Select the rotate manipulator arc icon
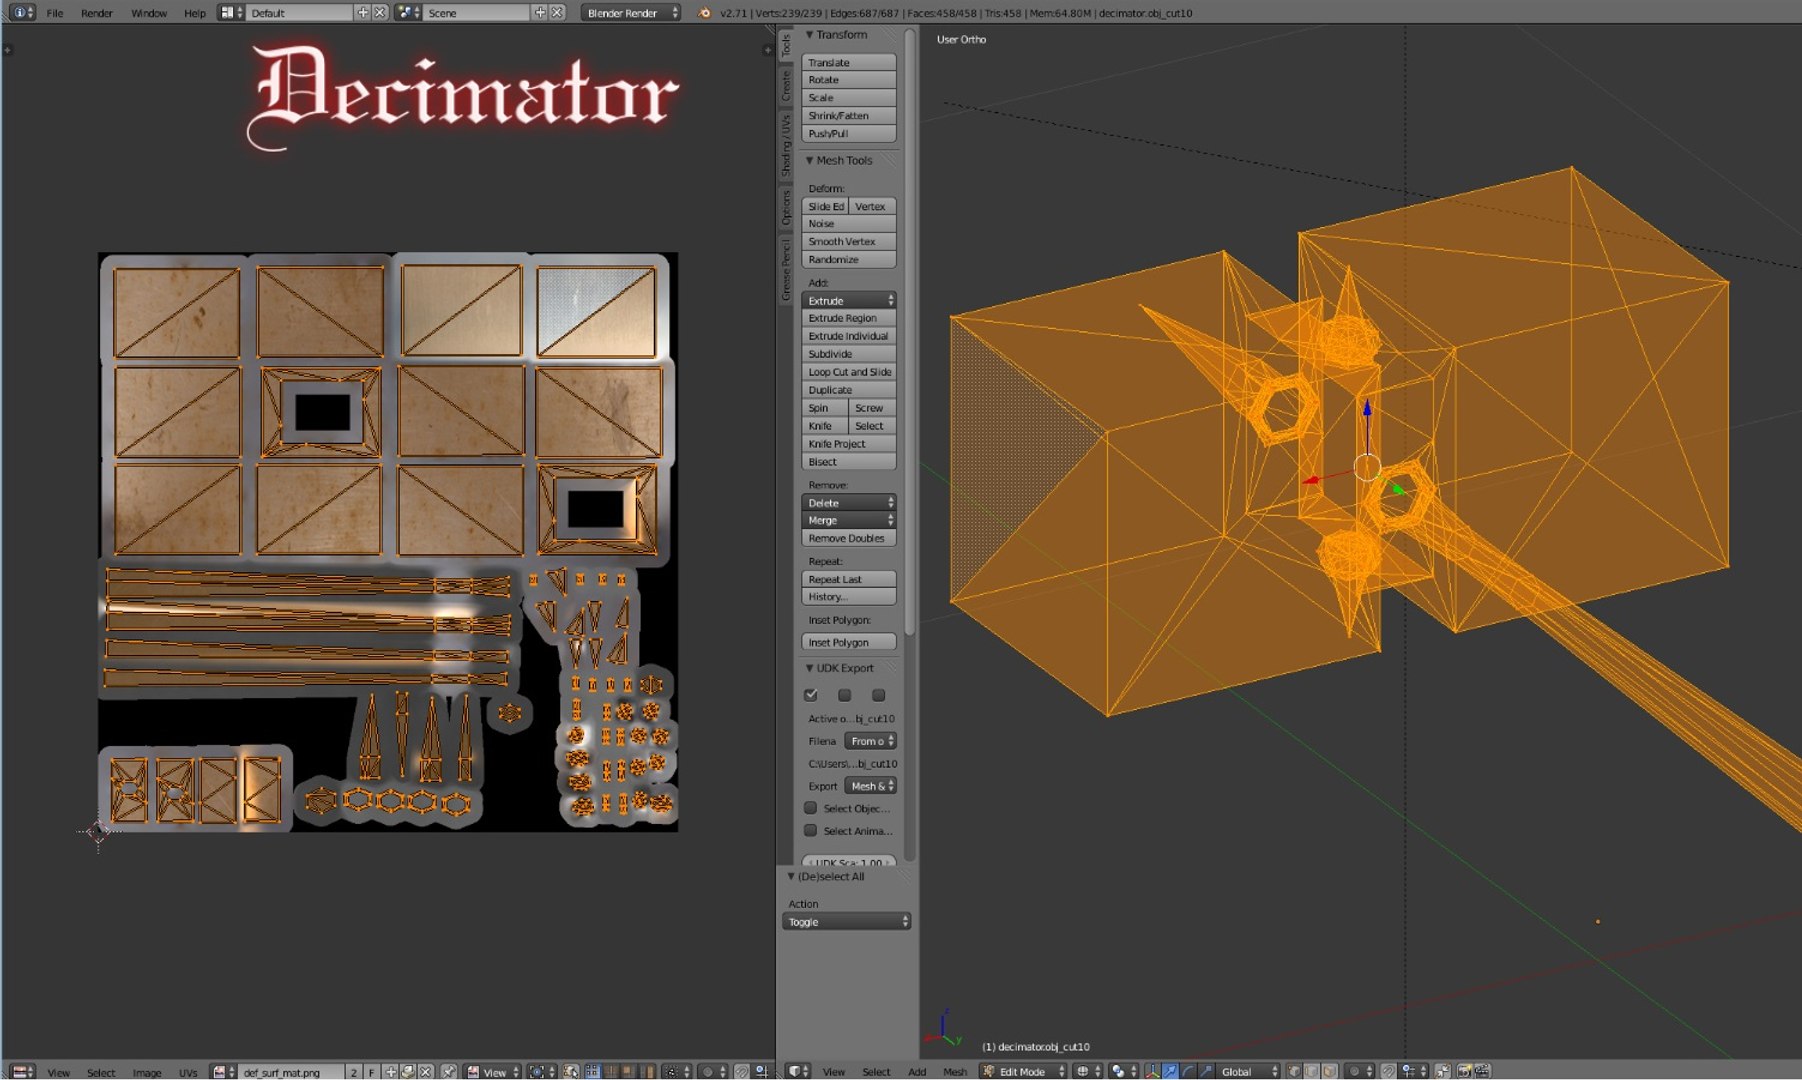The image size is (1802, 1080). point(1188,1071)
